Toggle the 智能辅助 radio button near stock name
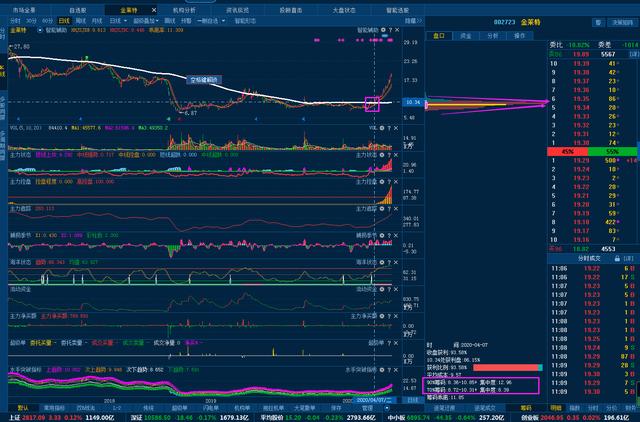The width and height of the screenshot is (640, 422). coord(40,30)
